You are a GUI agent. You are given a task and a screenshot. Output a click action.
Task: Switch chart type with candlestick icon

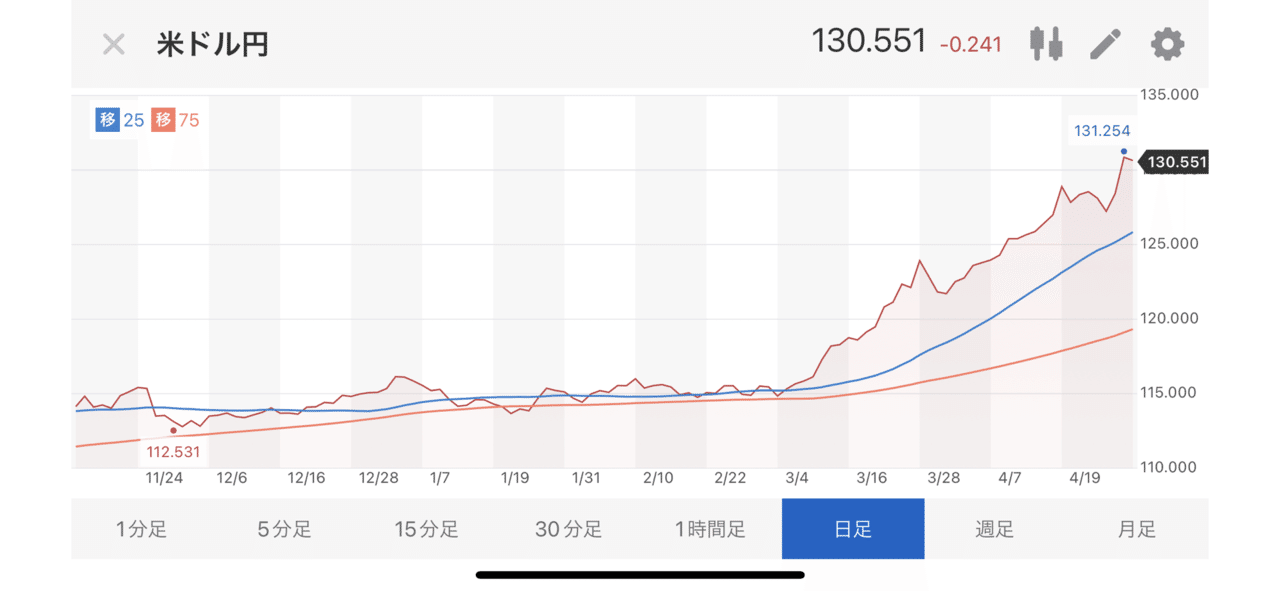[1046, 44]
